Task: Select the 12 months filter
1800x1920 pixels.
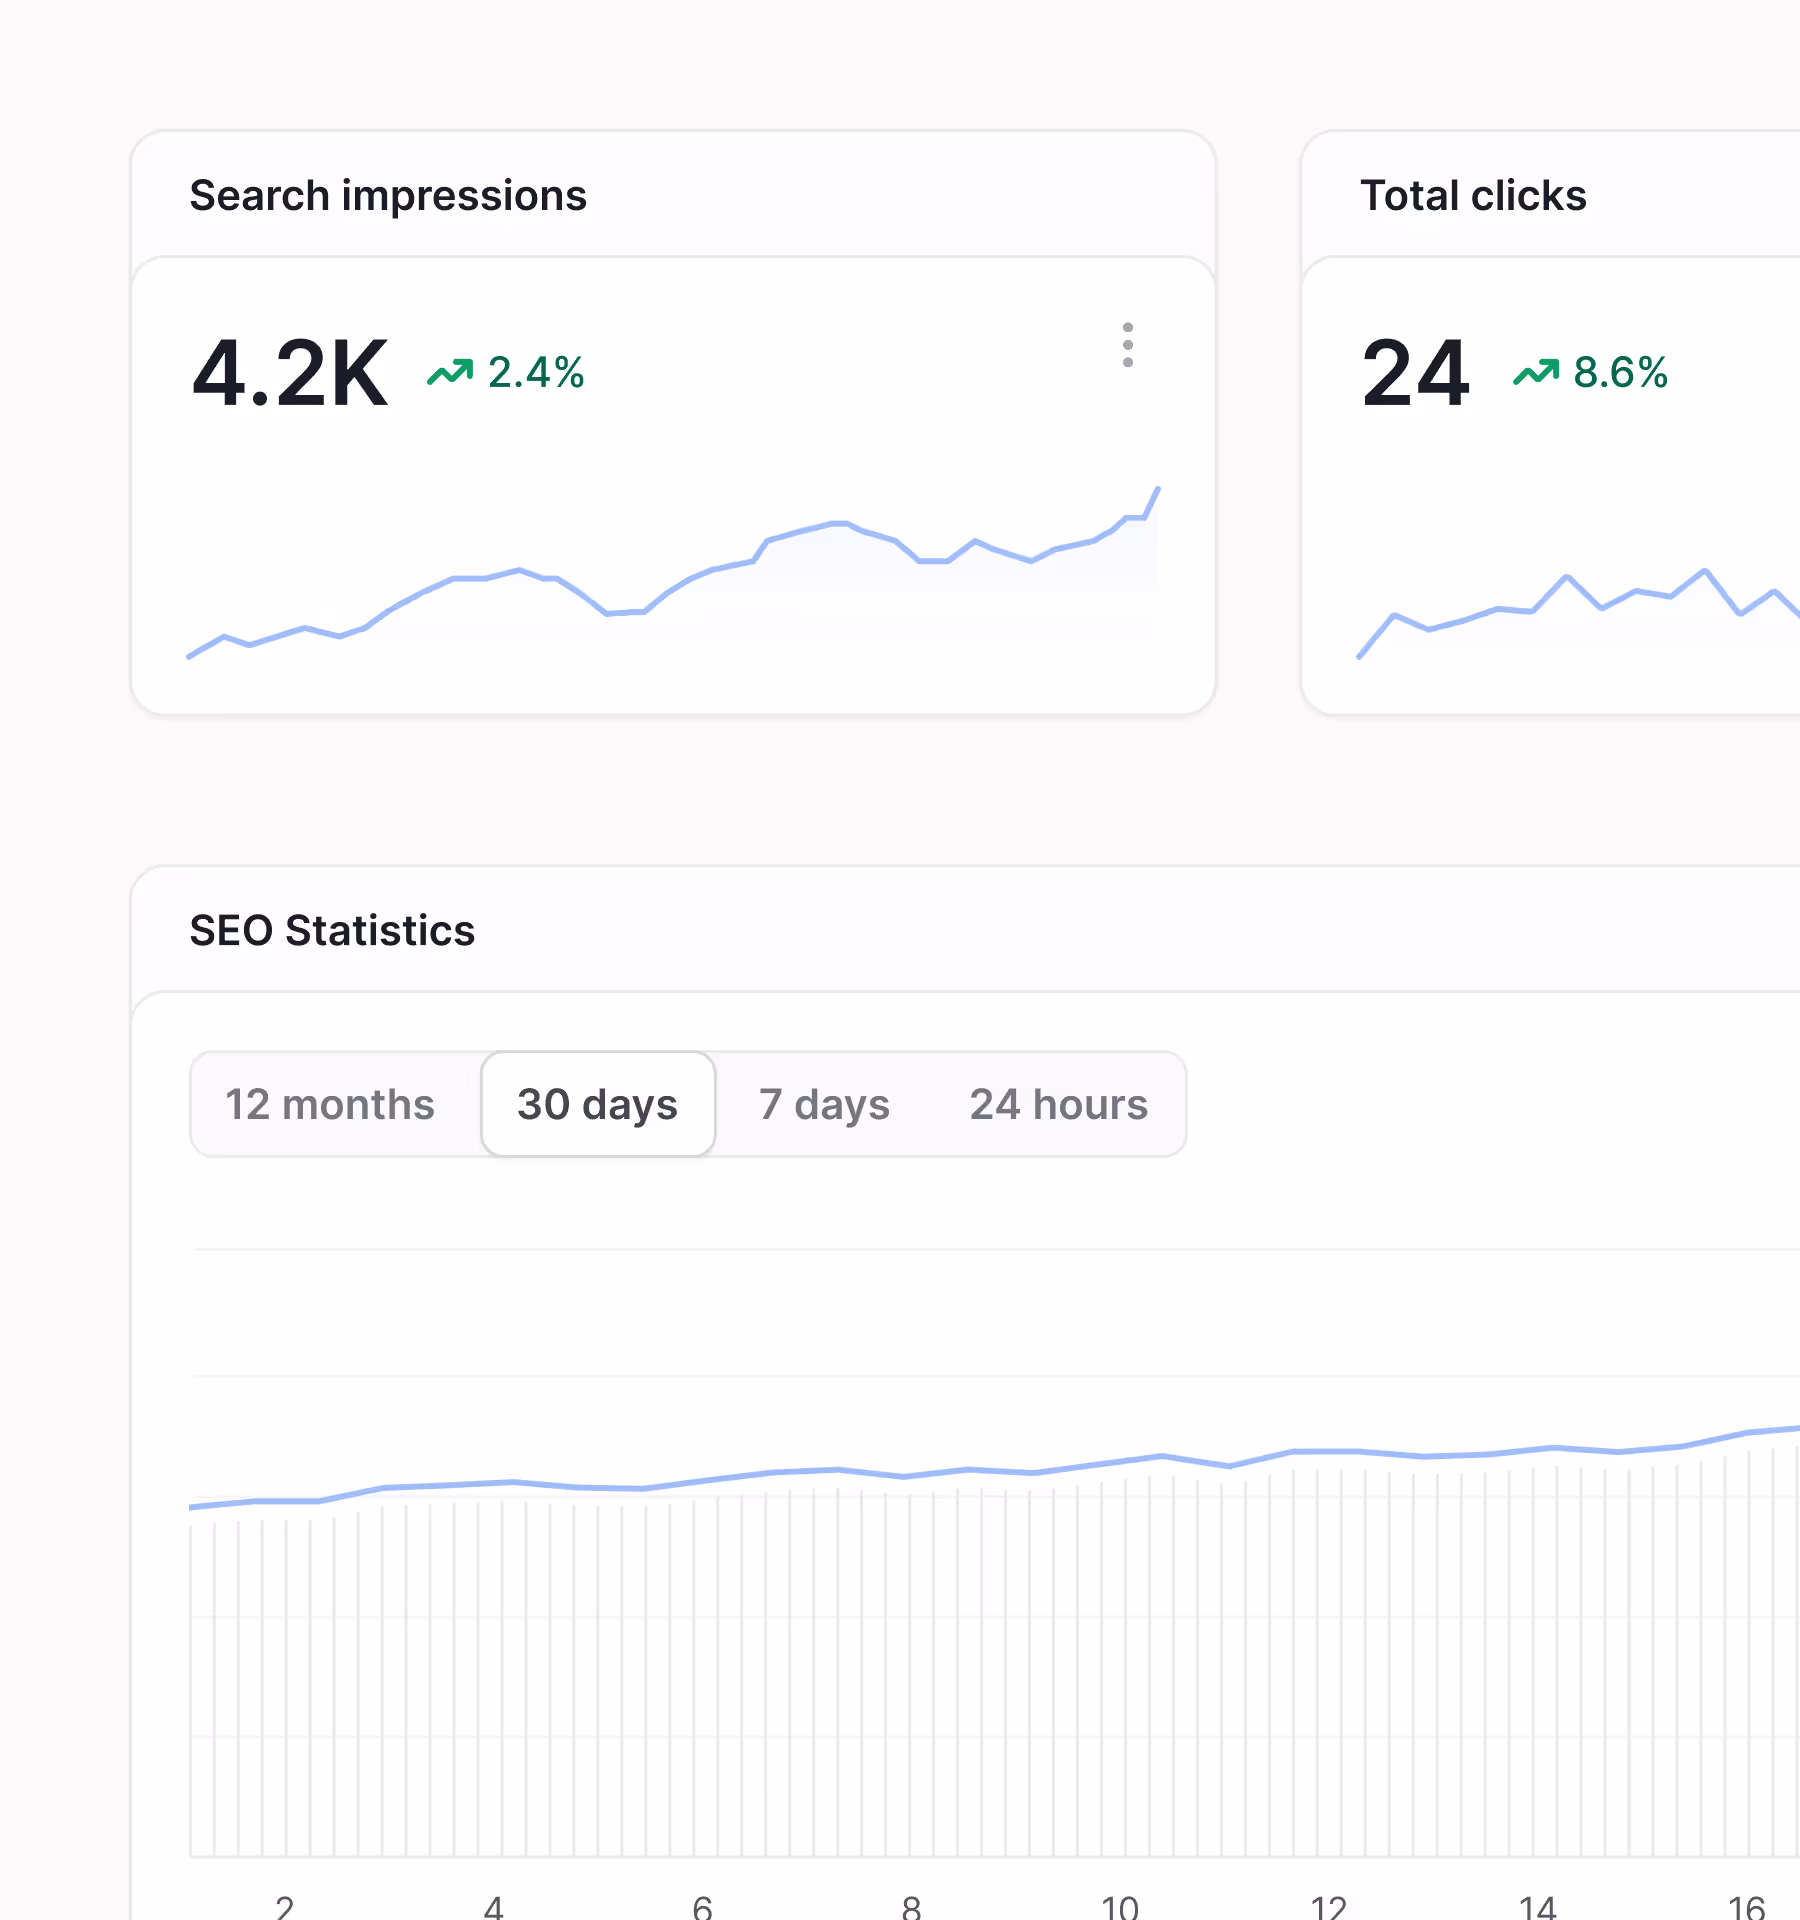Action: [331, 1104]
